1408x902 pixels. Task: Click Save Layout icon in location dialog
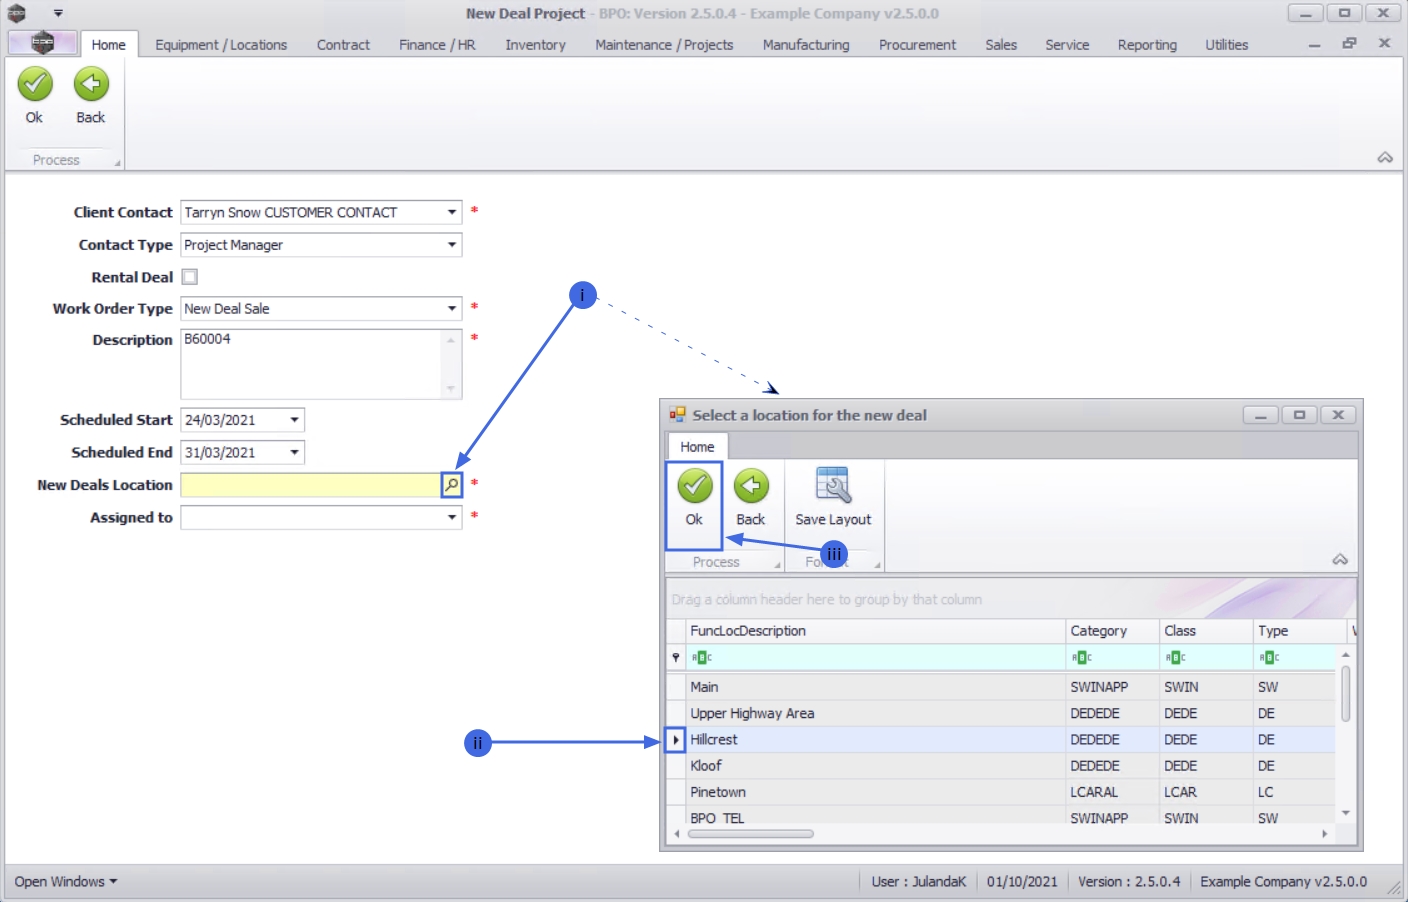tap(833, 485)
